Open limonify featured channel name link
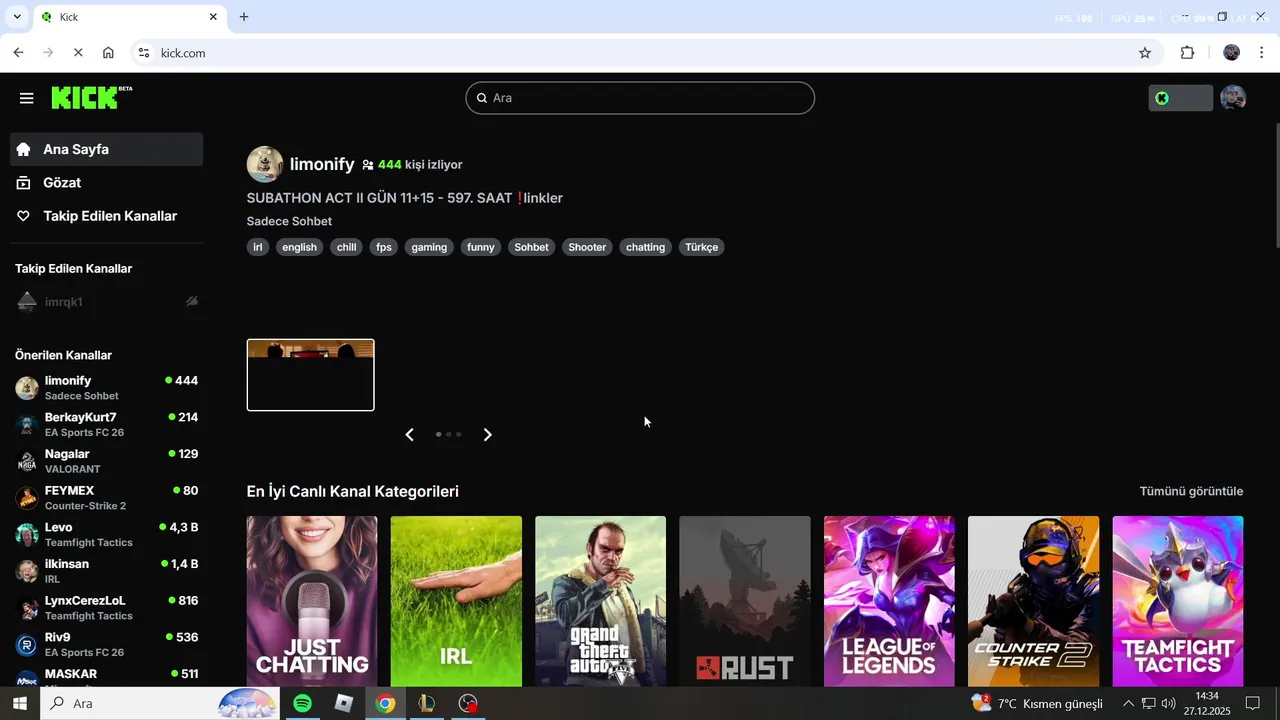The width and height of the screenshot is (1280, 720). tap(322, 164)
